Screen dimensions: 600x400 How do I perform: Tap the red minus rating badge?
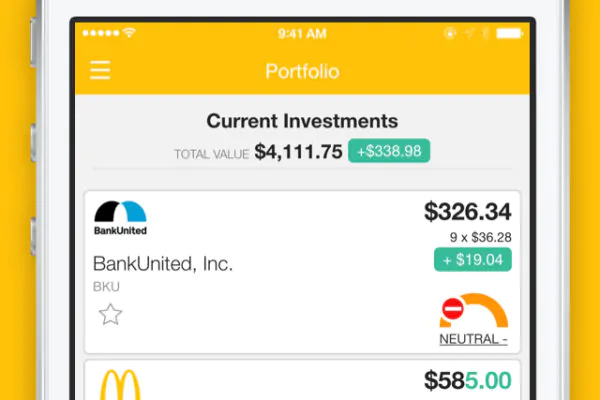click(453, 309)
